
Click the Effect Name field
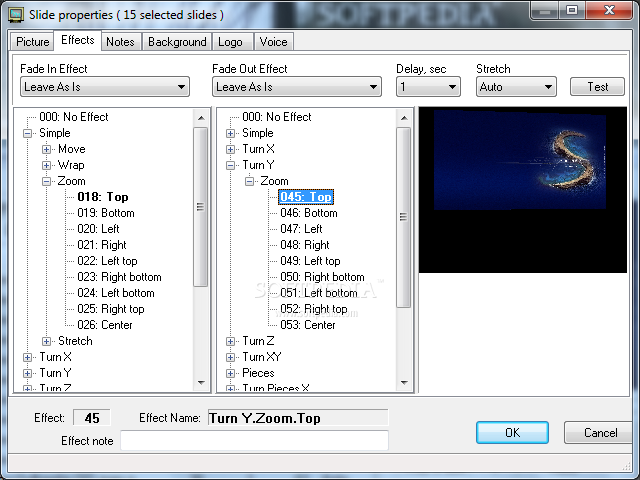[298, 418]
